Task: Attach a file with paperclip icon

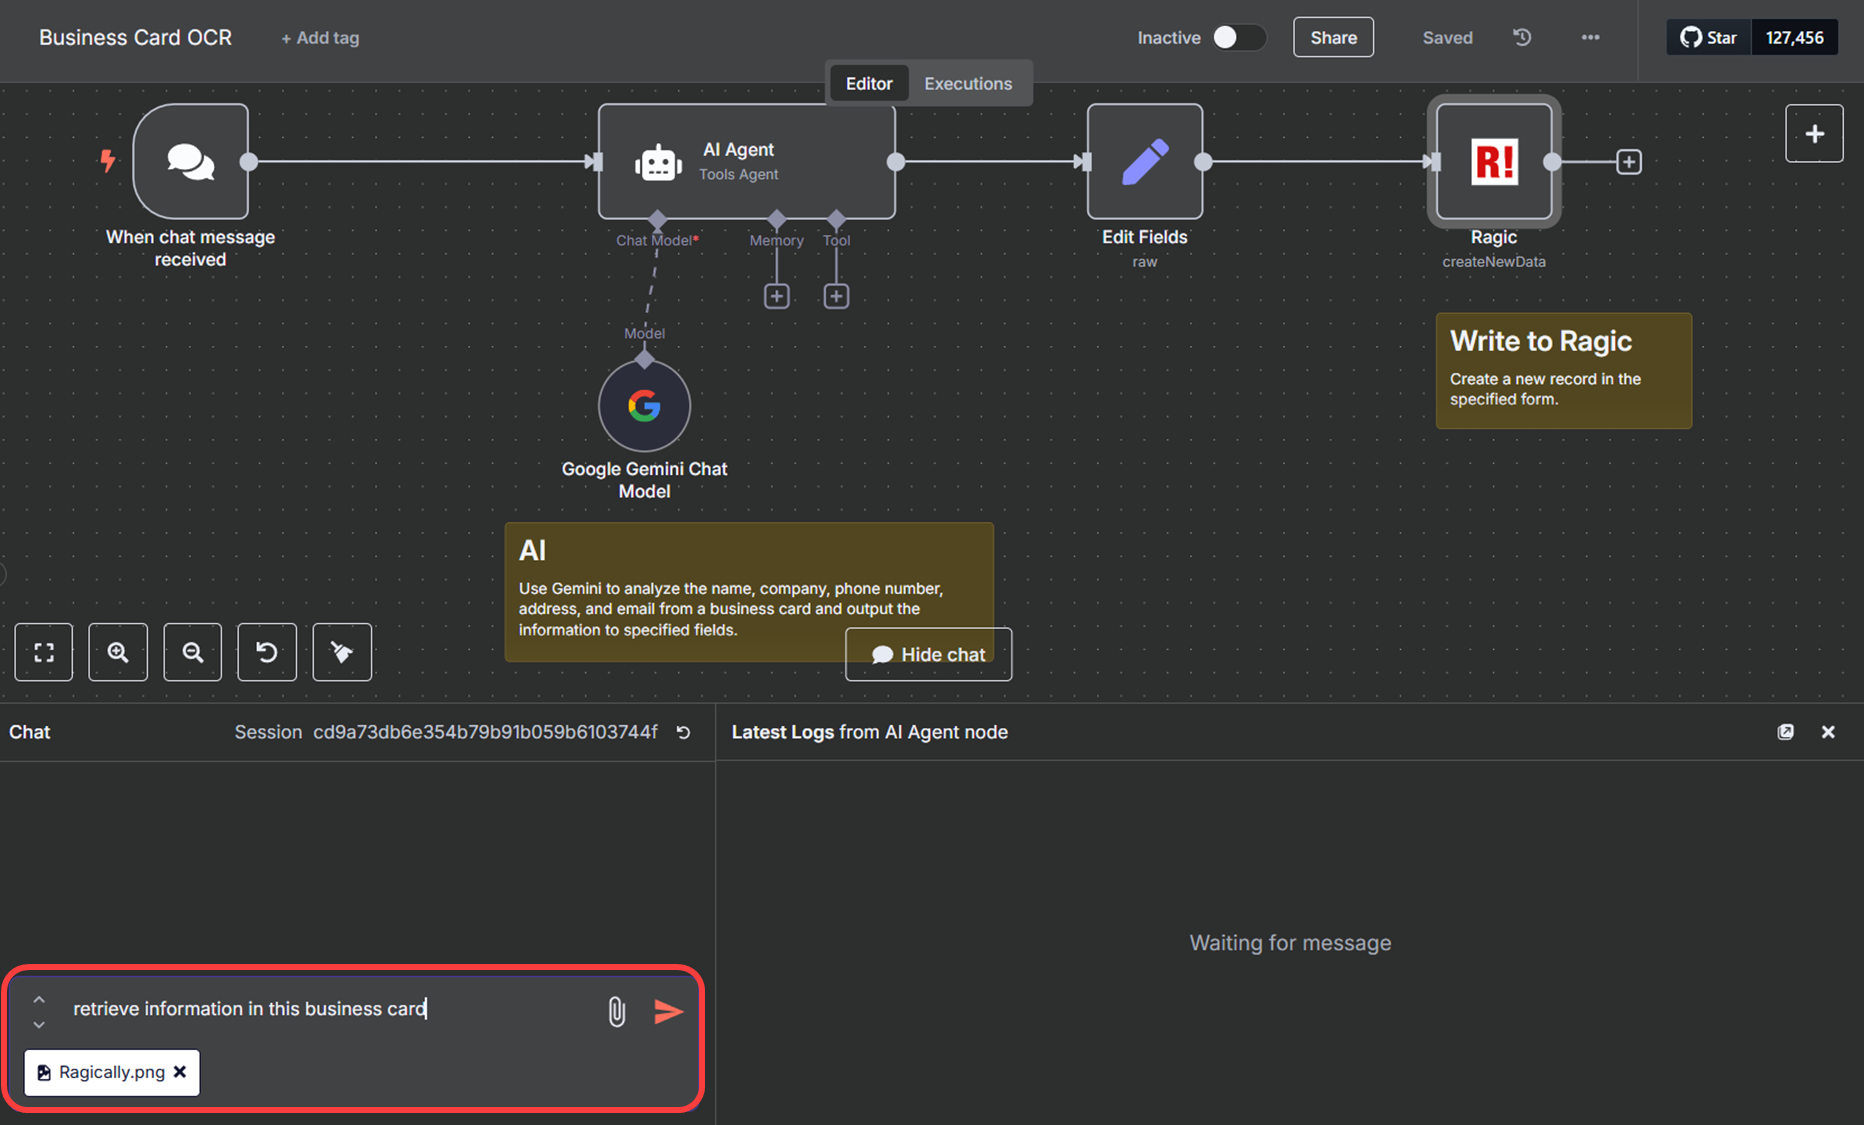Action: (617, 1011)
